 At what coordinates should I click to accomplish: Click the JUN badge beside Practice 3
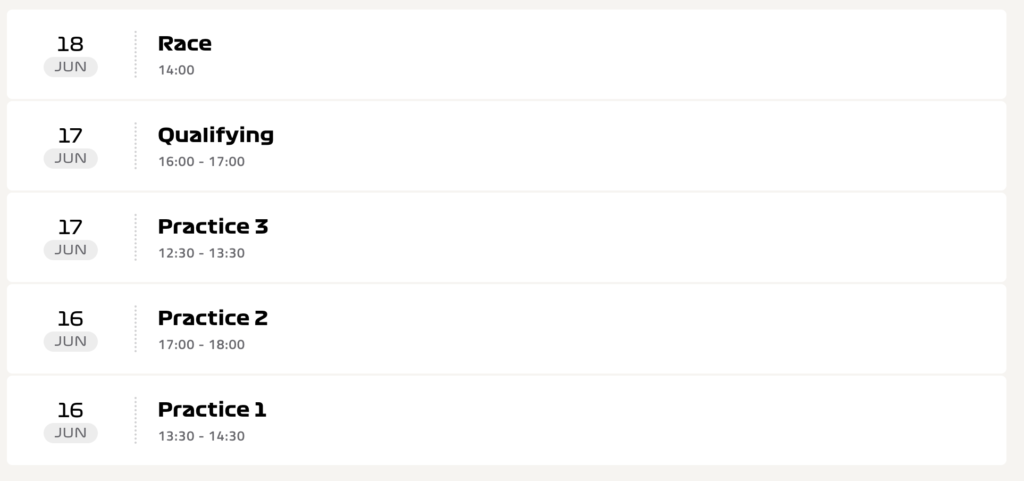click(x=71, y=250)
